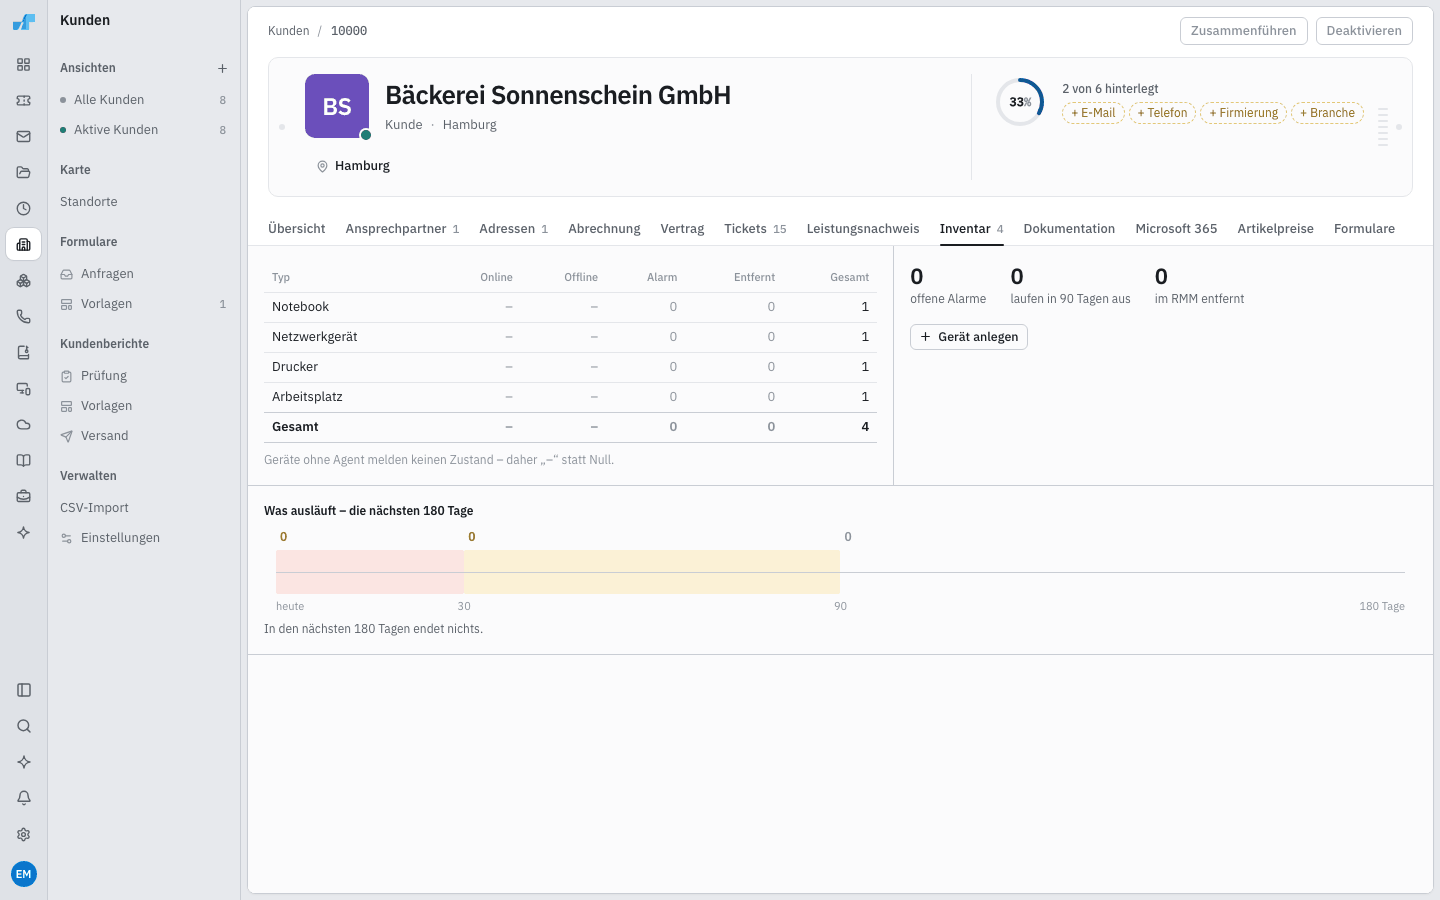
Task: Add E-Mail via the + E-Mail chip
Action: point(1093,113)
